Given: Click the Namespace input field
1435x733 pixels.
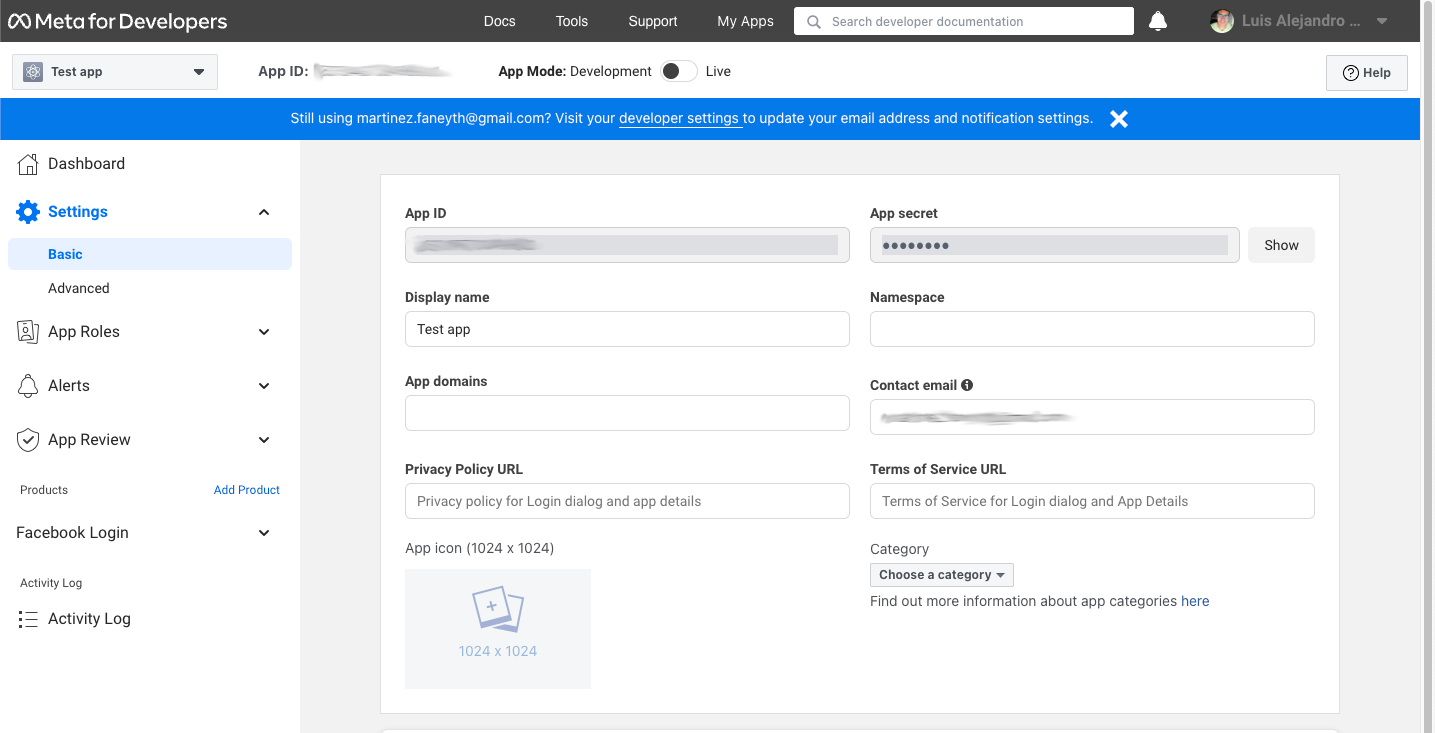Looking at the screenshot, I should click(1092, 329).
